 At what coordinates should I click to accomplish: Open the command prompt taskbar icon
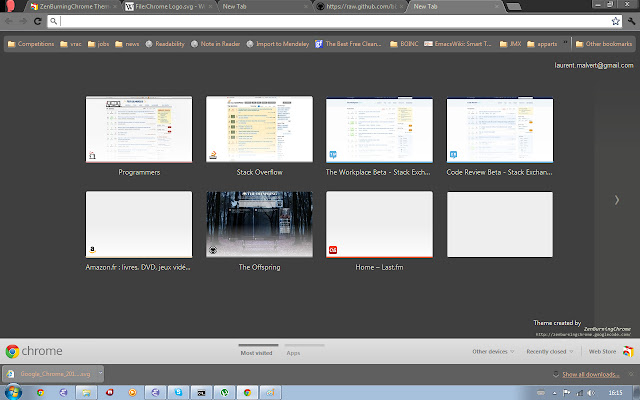click(201, 393)
